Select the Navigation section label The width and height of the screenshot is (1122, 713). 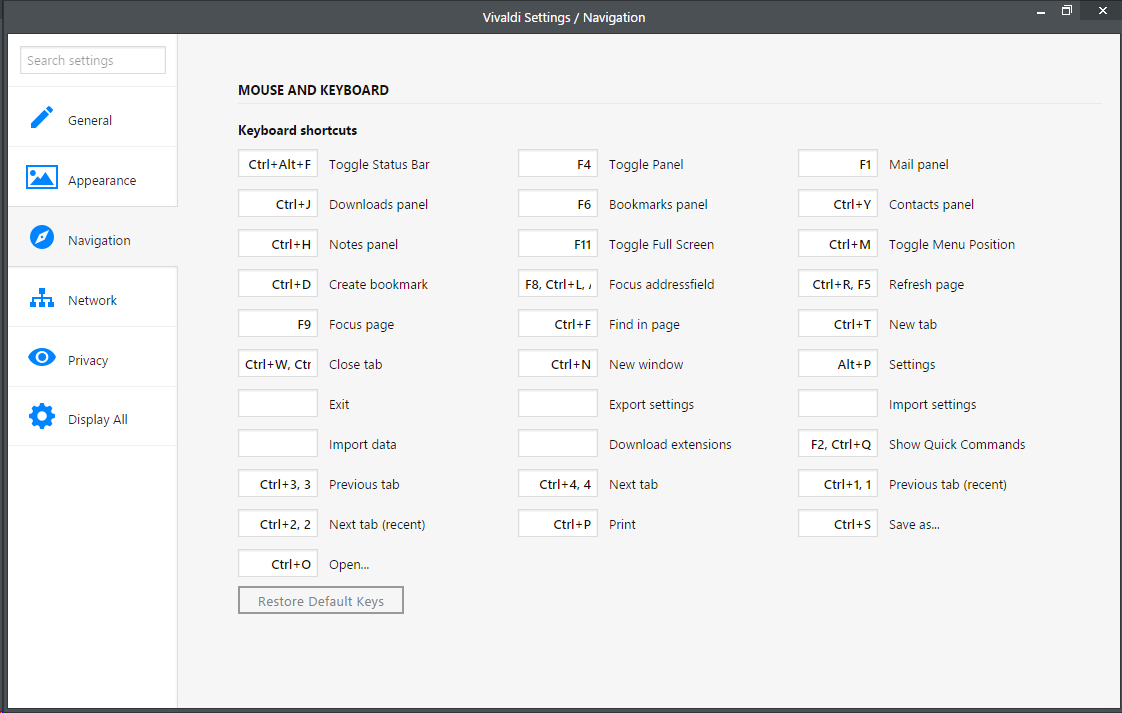tap(99, 241)
